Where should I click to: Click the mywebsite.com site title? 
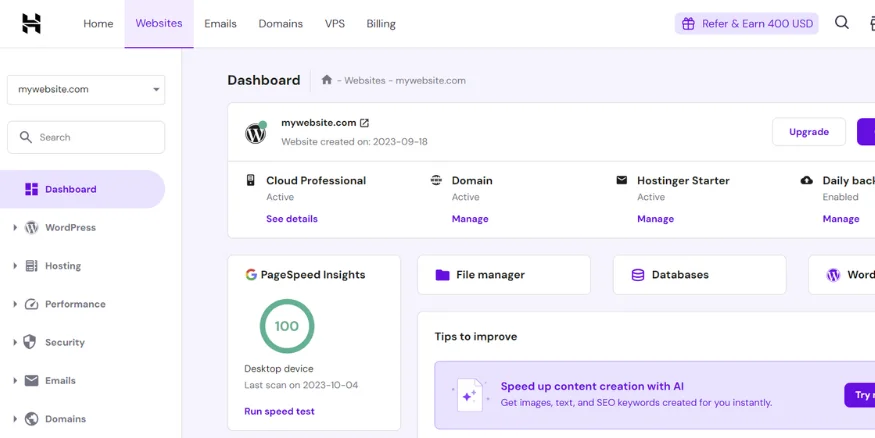coord(319,123)
